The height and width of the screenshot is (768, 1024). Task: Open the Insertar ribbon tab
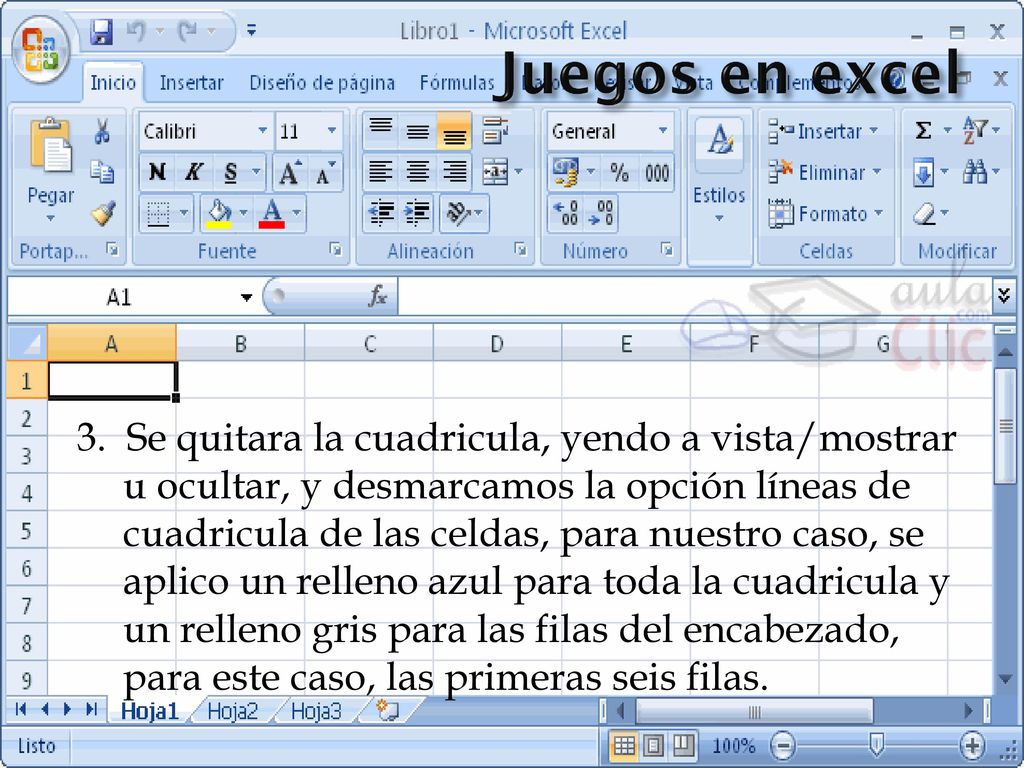(191, 83)
